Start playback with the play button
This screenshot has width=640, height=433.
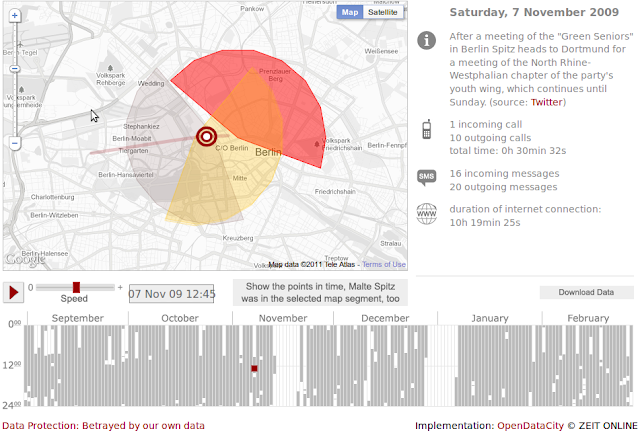pos(13,293)
